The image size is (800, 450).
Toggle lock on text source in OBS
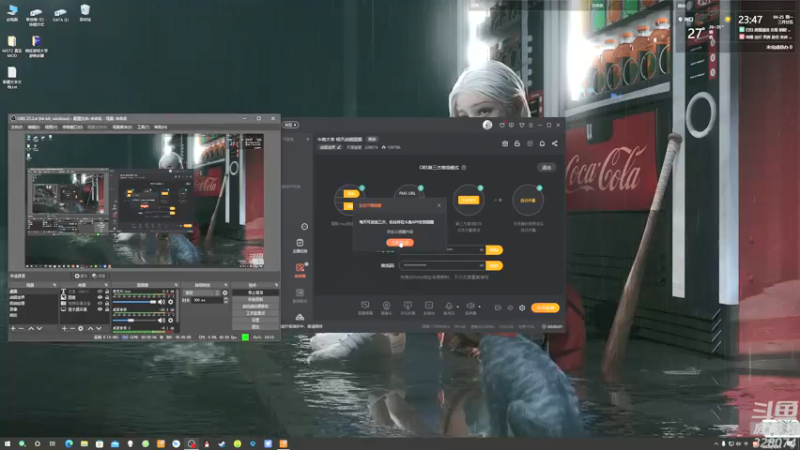click(107, 291)
